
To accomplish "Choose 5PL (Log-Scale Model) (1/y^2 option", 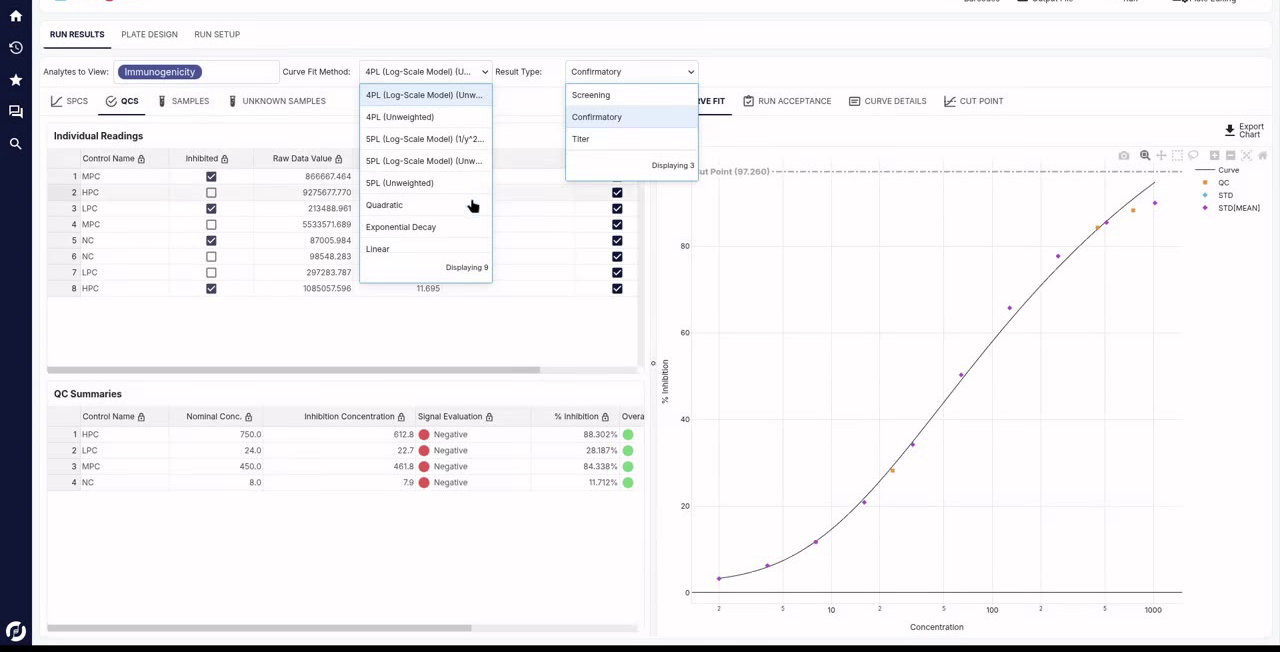I will (425, 139).
